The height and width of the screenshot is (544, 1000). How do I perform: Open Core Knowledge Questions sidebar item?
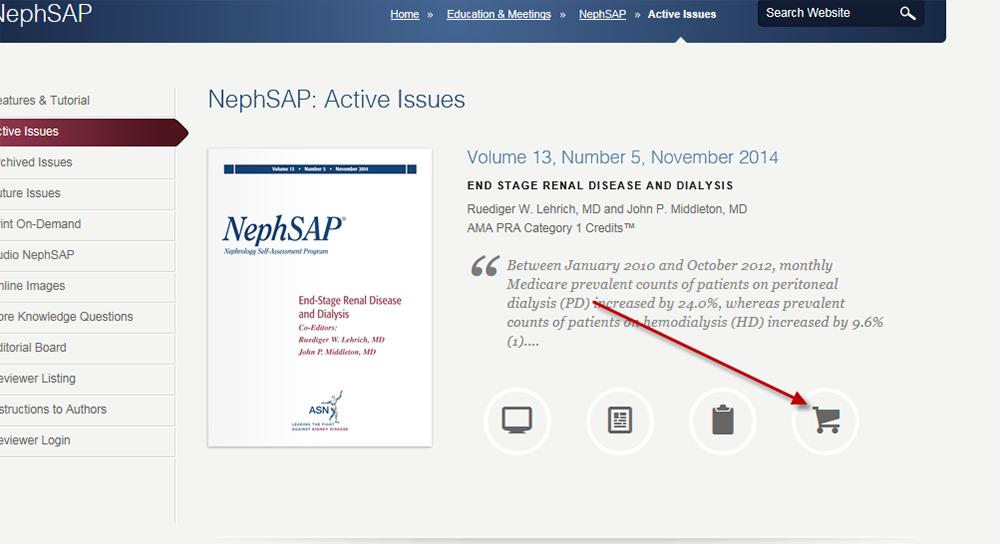[x=66, y=318]
